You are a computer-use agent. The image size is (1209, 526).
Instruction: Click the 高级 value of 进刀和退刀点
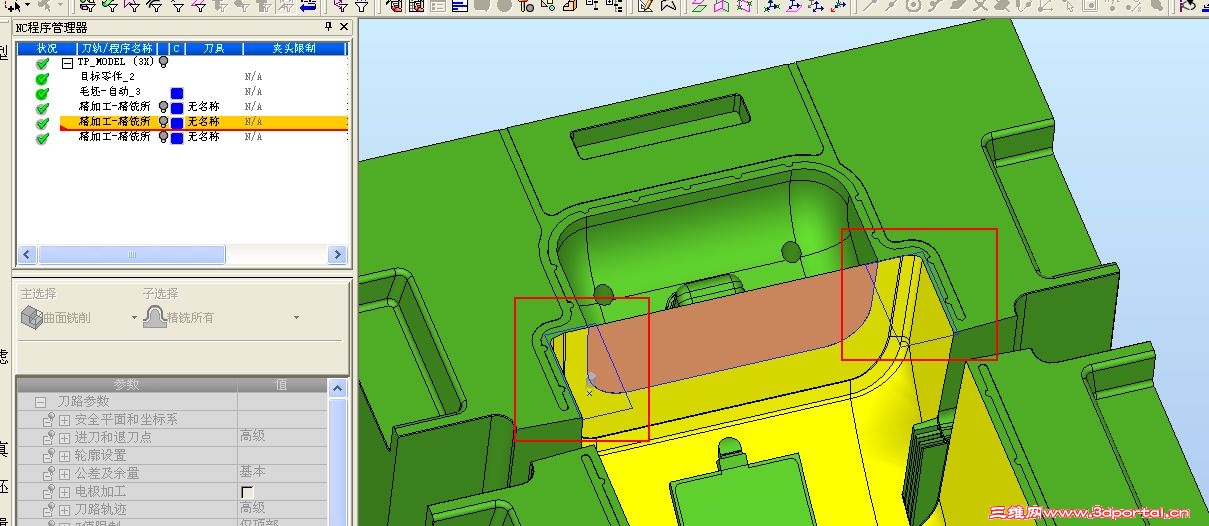coord(252,437)
